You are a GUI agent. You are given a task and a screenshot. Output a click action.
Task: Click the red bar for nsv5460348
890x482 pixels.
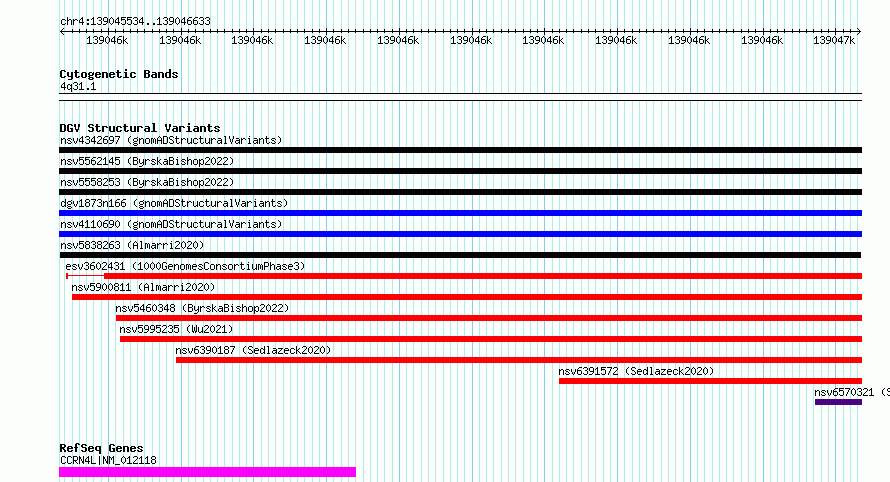(489, 318)
